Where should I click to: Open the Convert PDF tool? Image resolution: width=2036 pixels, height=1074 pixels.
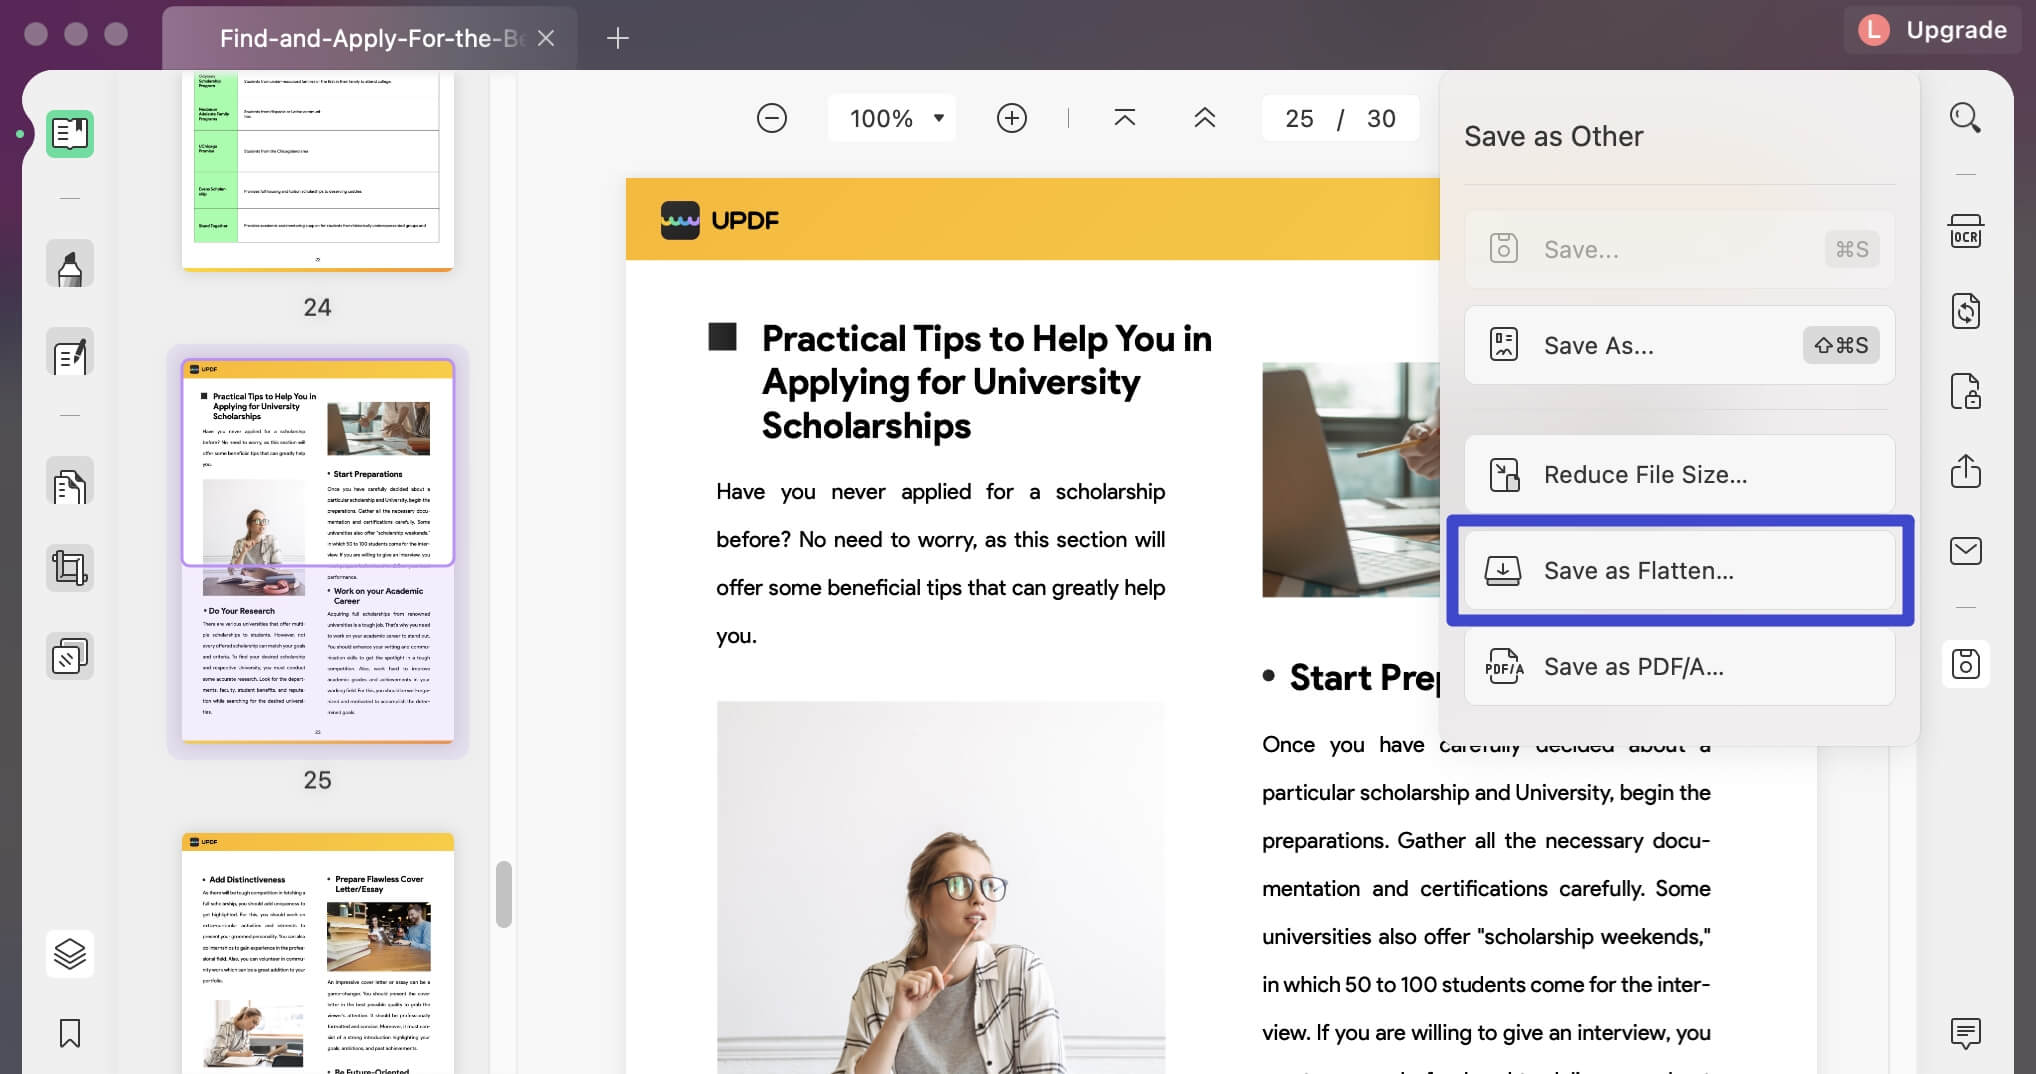tap(1966, 311)
